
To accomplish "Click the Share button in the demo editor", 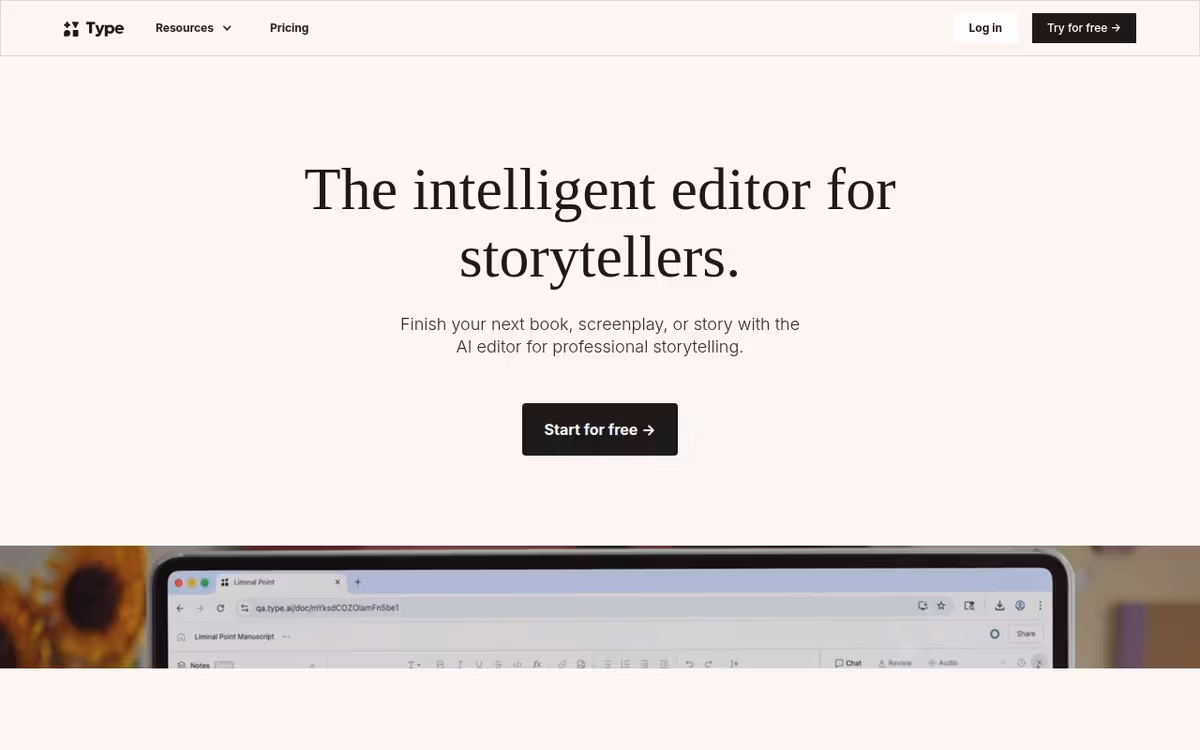I will 1026,634.
